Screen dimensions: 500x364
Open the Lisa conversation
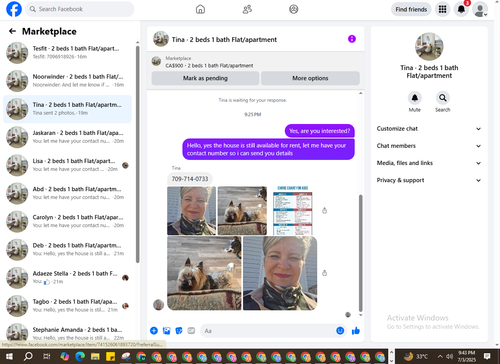point(68,165)
